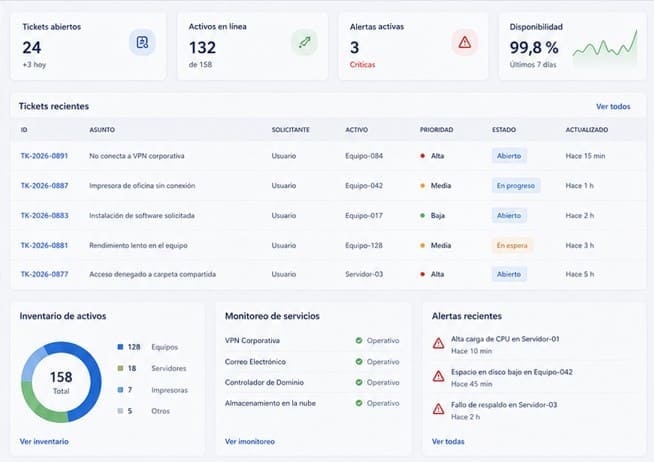Click 'Rendimiento lento en el equipo' subject
Image resolution: width=654 pixels, height=462 pixels.
(138, 245)
